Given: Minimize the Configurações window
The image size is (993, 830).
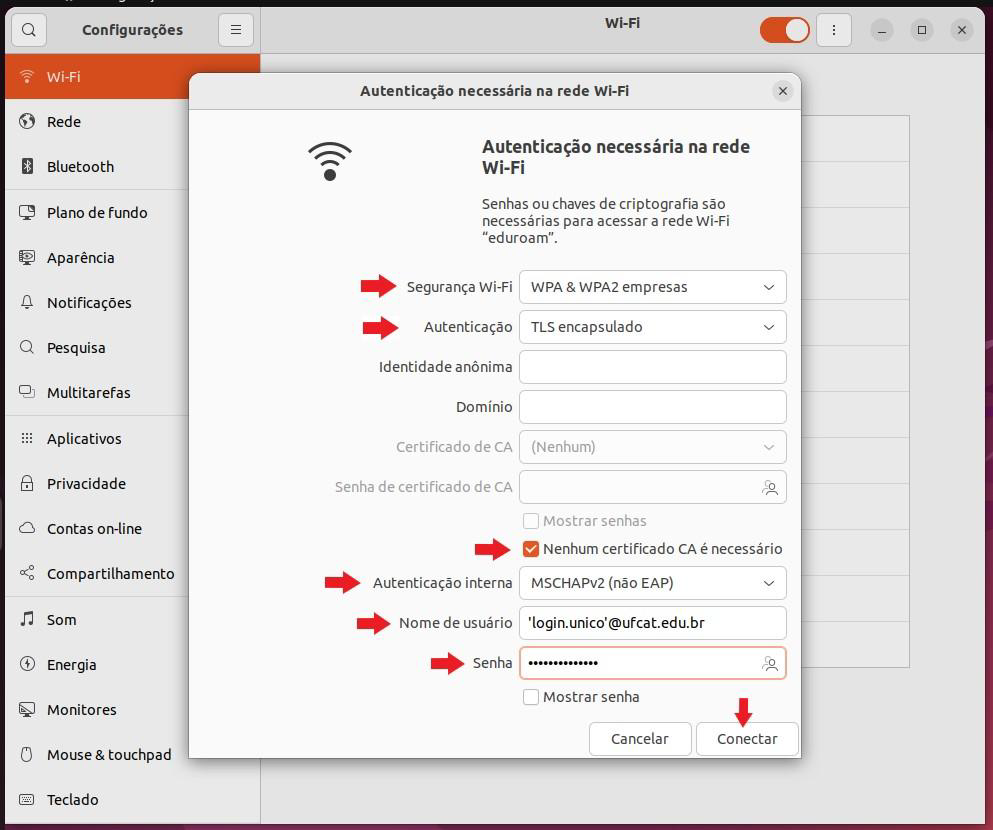Looking at the screenshot, I should (x=882, y=30).
